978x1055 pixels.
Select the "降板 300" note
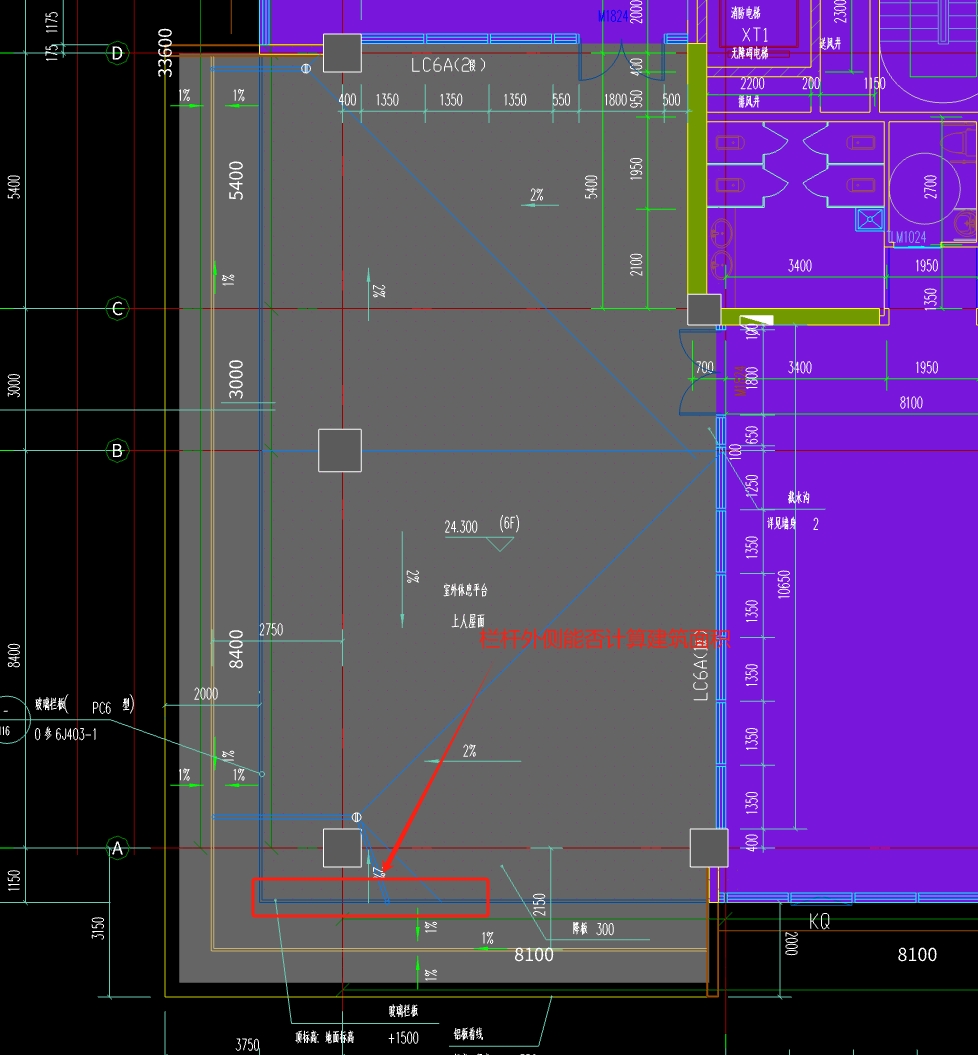[x=593, y=929]
